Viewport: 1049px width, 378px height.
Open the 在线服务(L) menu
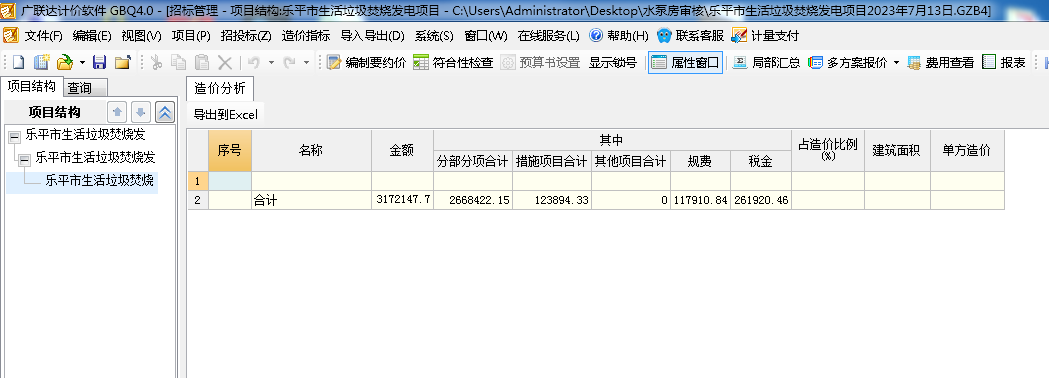[x=549, y=36]
